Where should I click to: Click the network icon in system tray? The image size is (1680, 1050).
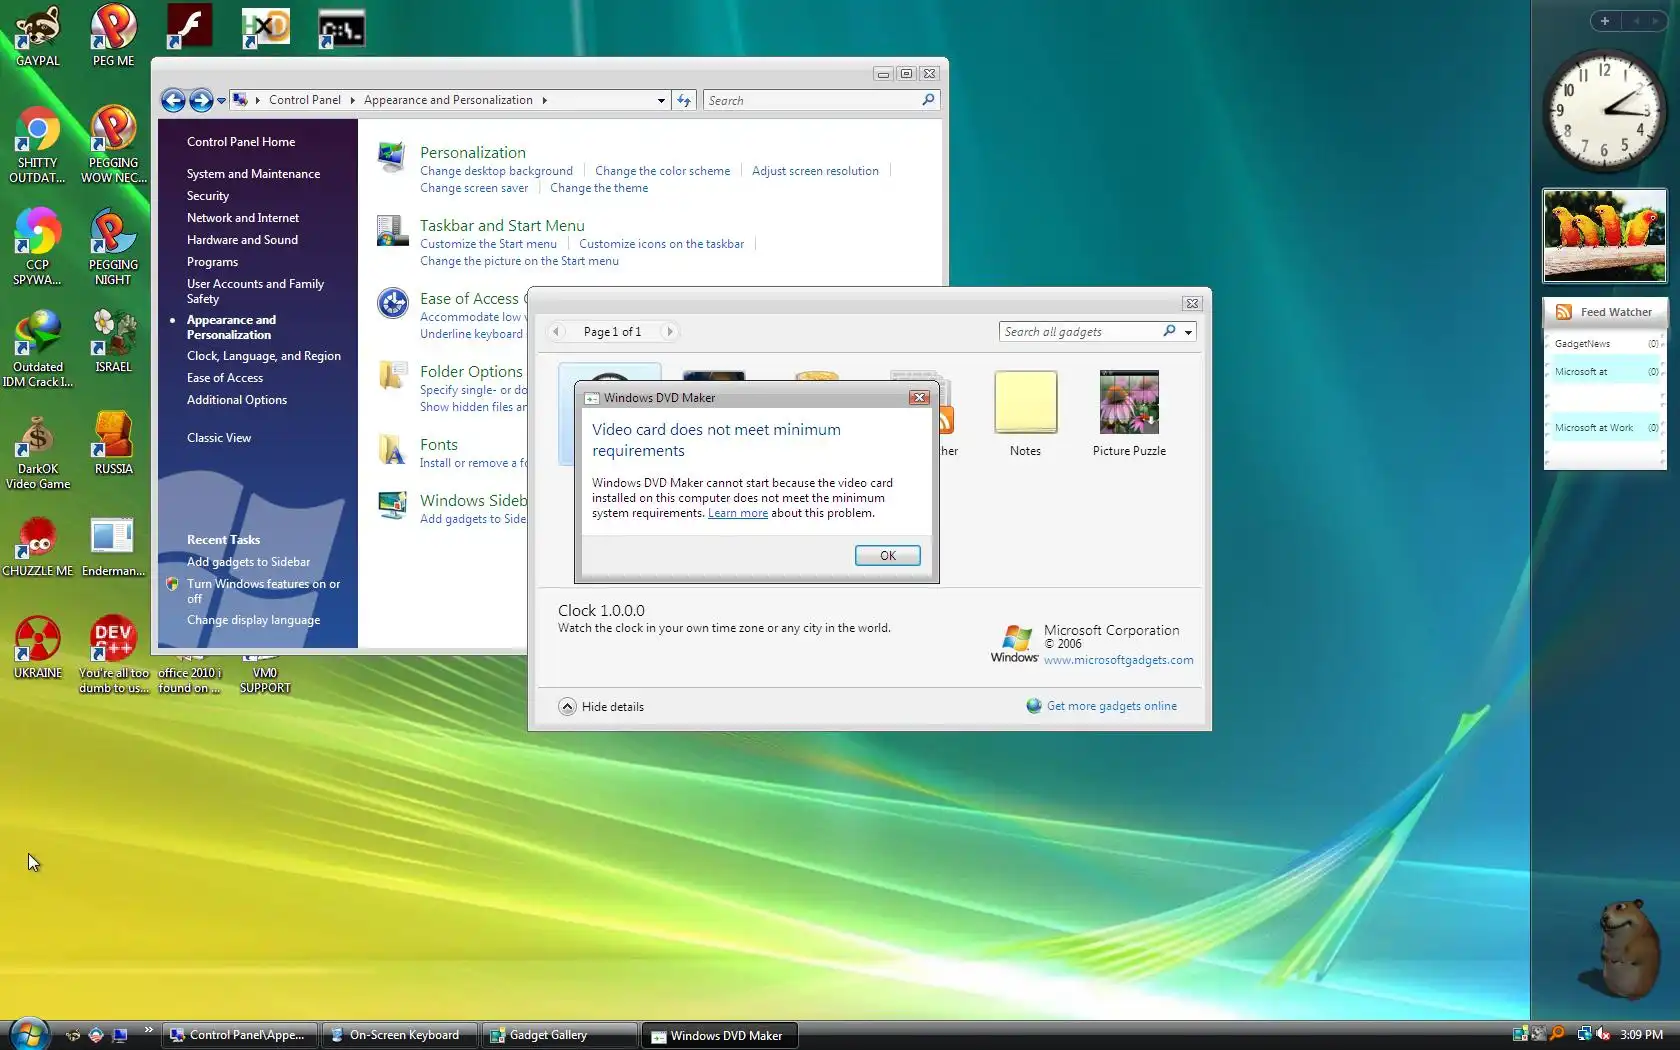click(x=1584, y=1035)
